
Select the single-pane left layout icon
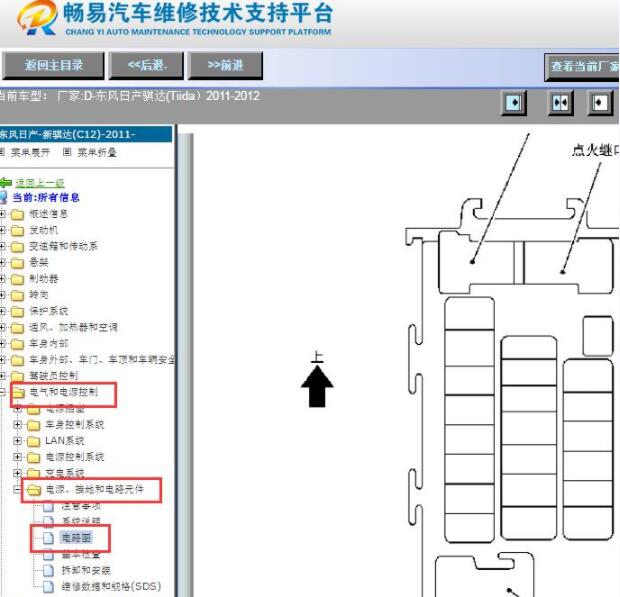(514, 103)
